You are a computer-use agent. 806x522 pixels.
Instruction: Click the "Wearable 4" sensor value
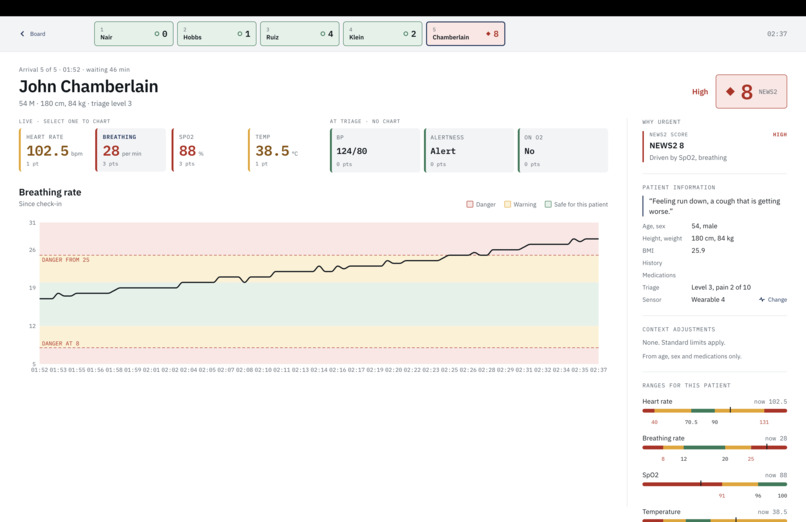pos(708,300)
